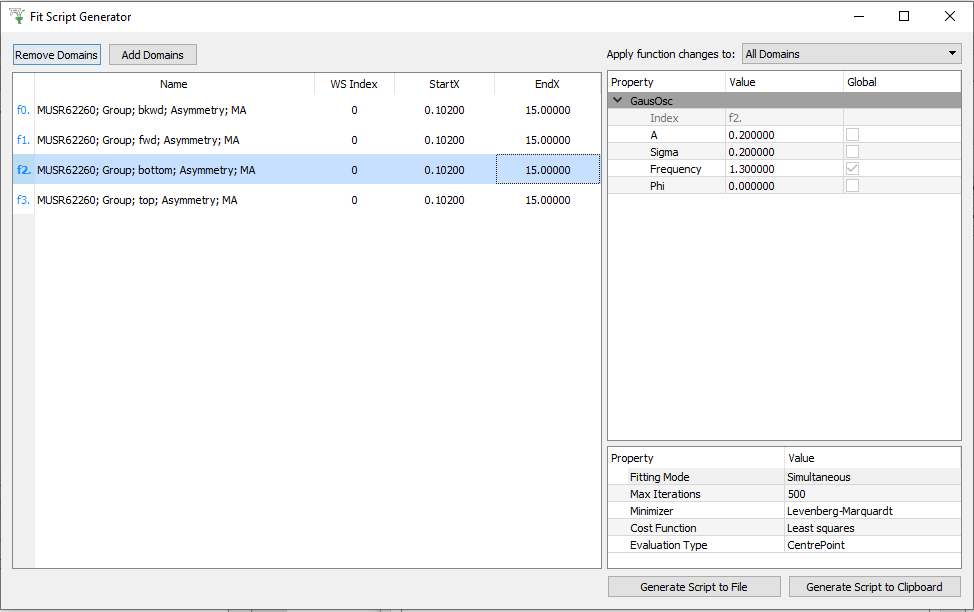Tick the Global checkbox for Phi
The image size is (974, 612).
(x=852, y=186)
